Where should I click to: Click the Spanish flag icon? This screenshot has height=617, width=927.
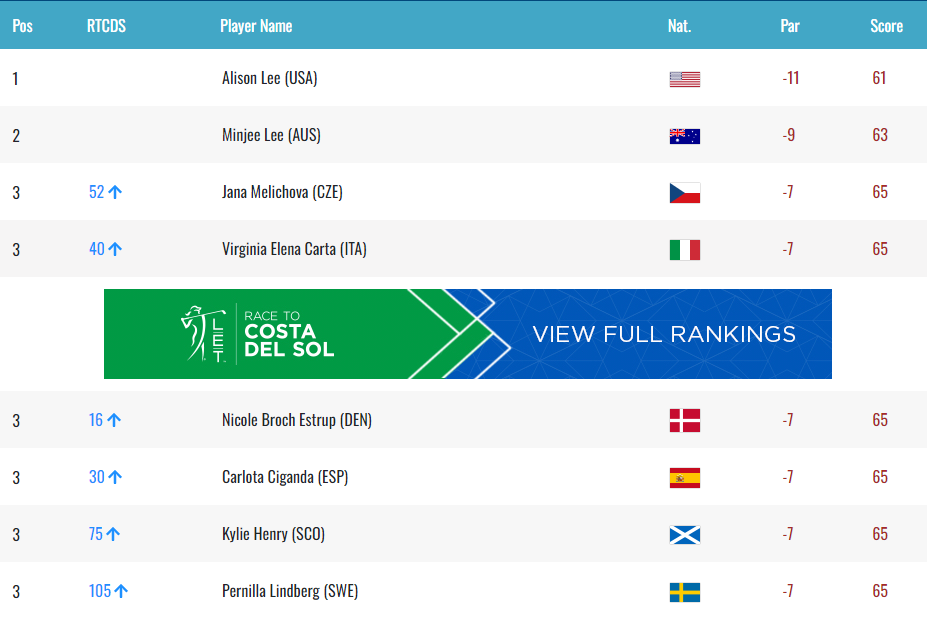pos(684,477)
